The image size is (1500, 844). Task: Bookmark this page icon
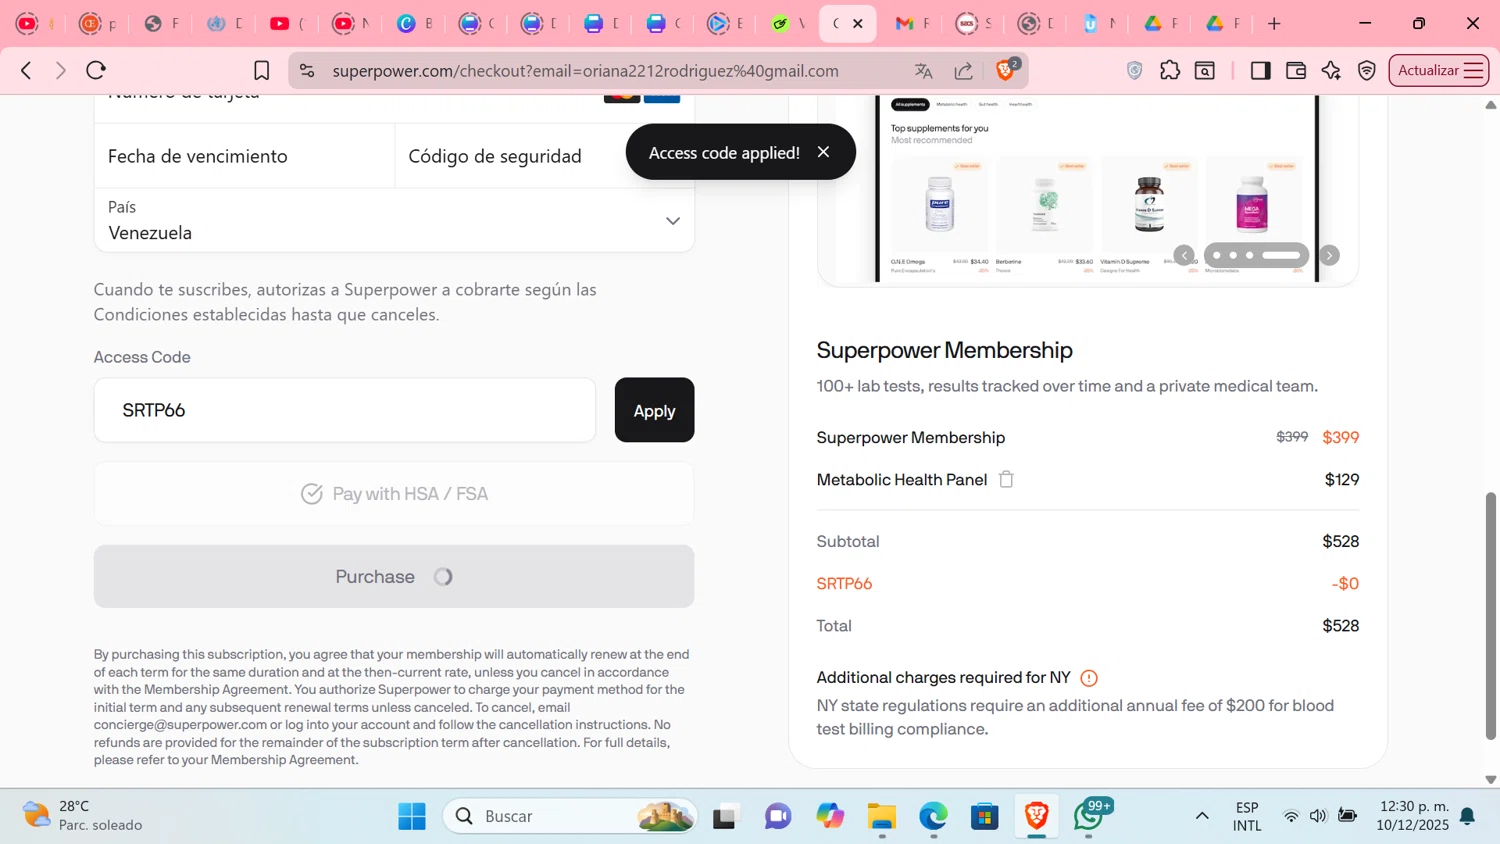tap(261, 70)
